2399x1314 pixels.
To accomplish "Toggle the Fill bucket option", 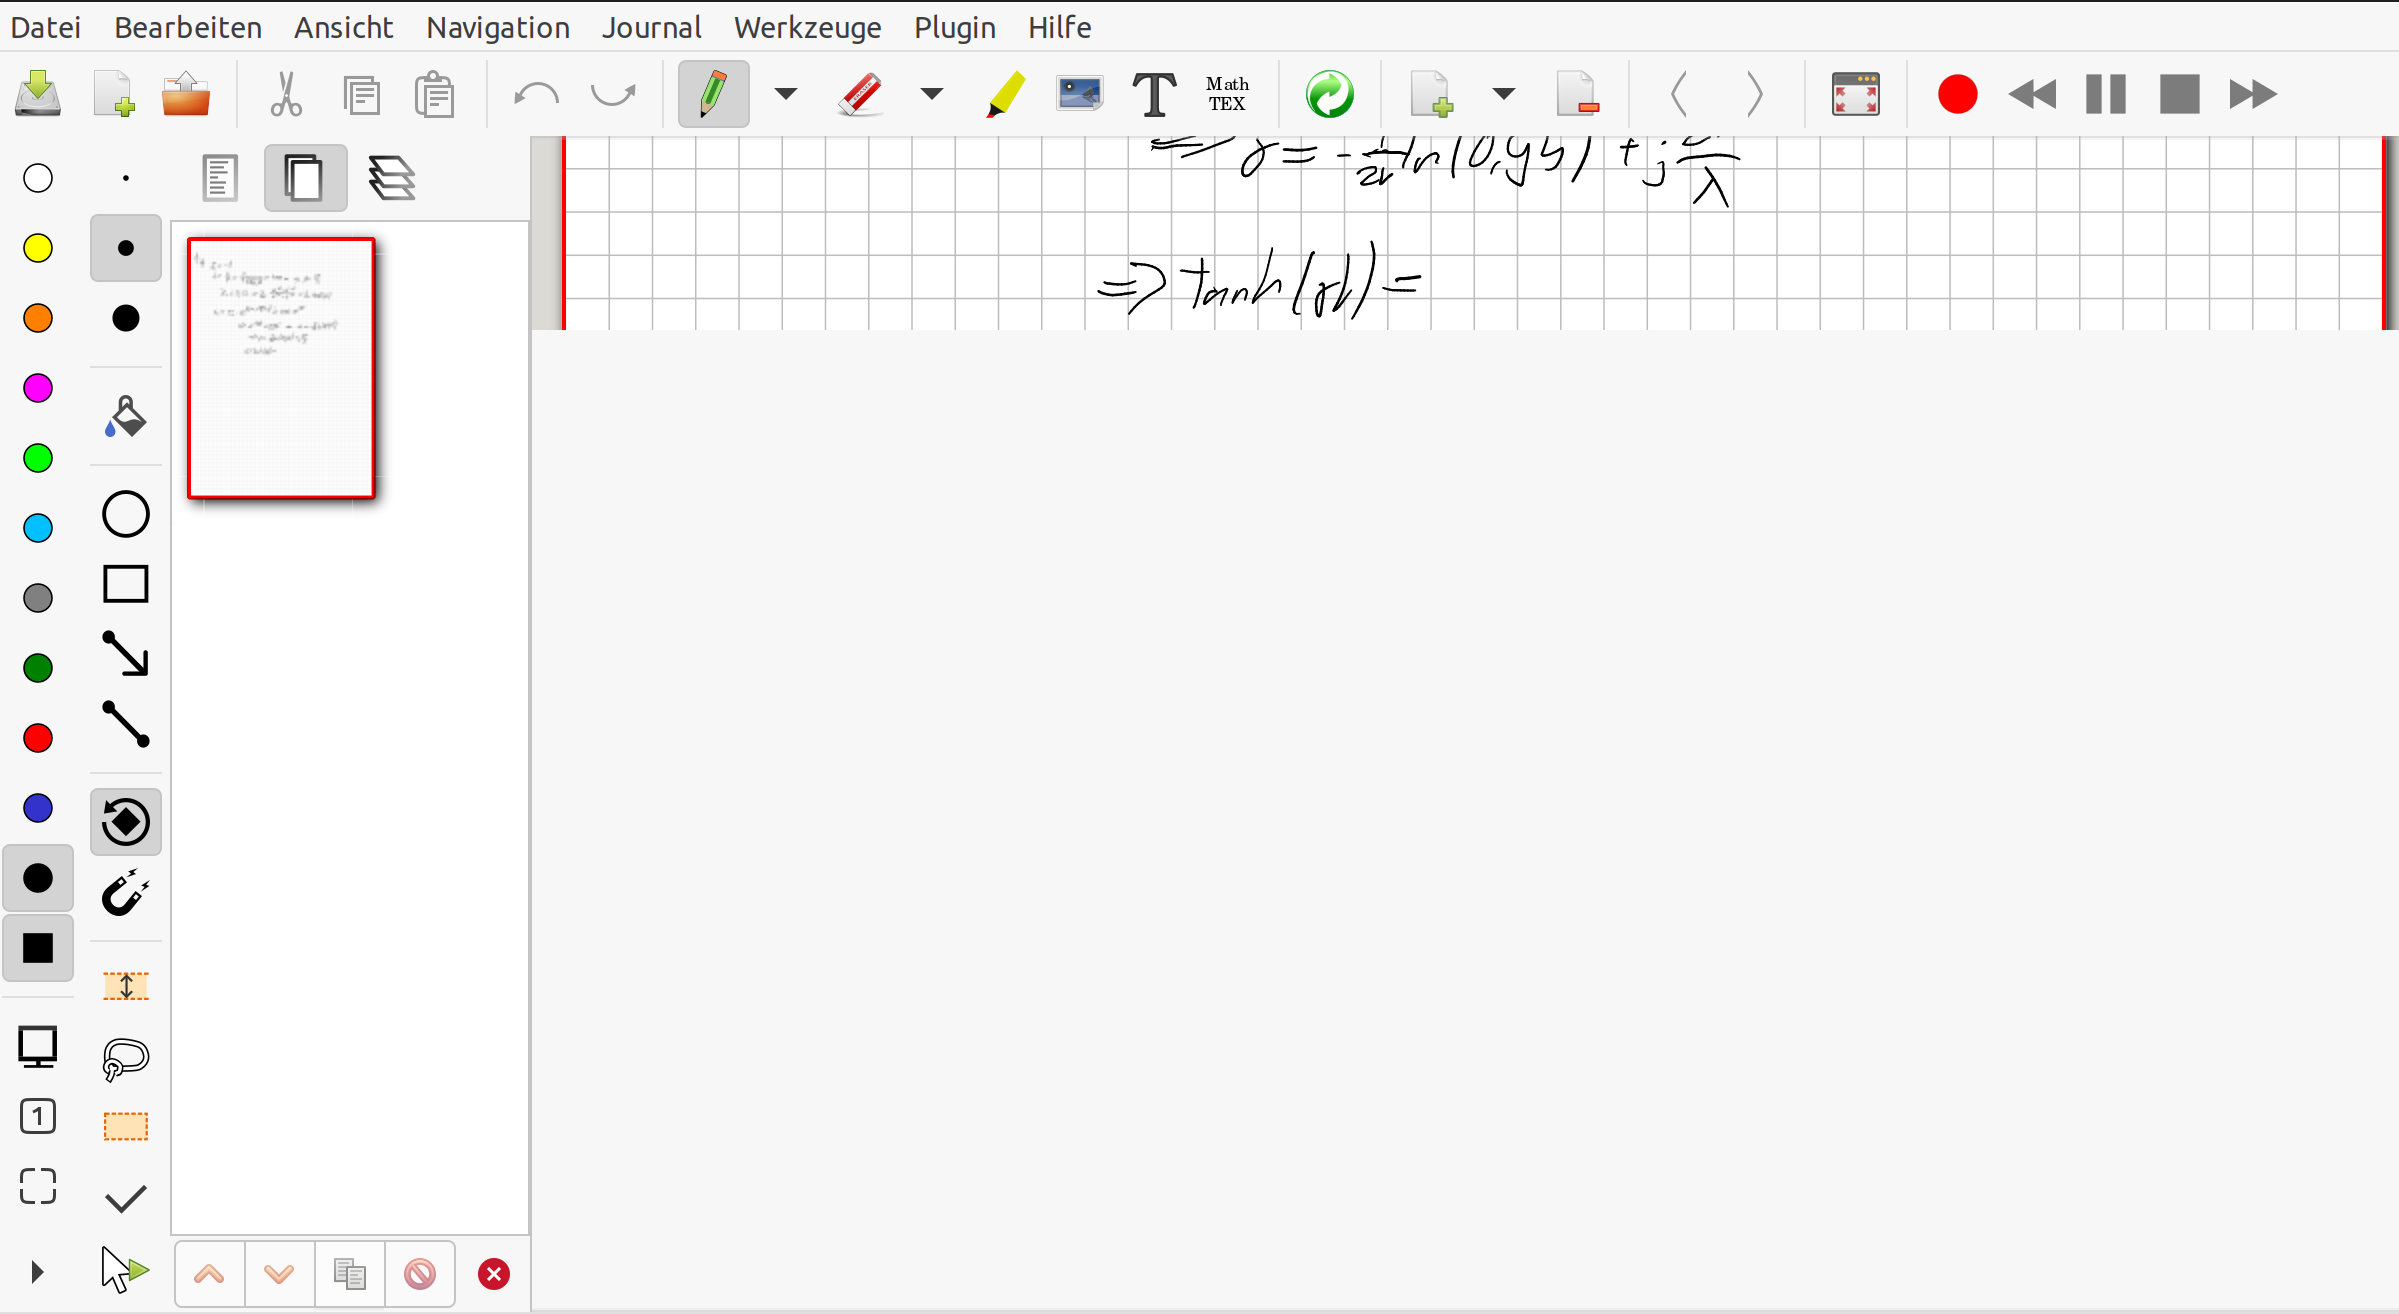I will [x=125, y=418].
